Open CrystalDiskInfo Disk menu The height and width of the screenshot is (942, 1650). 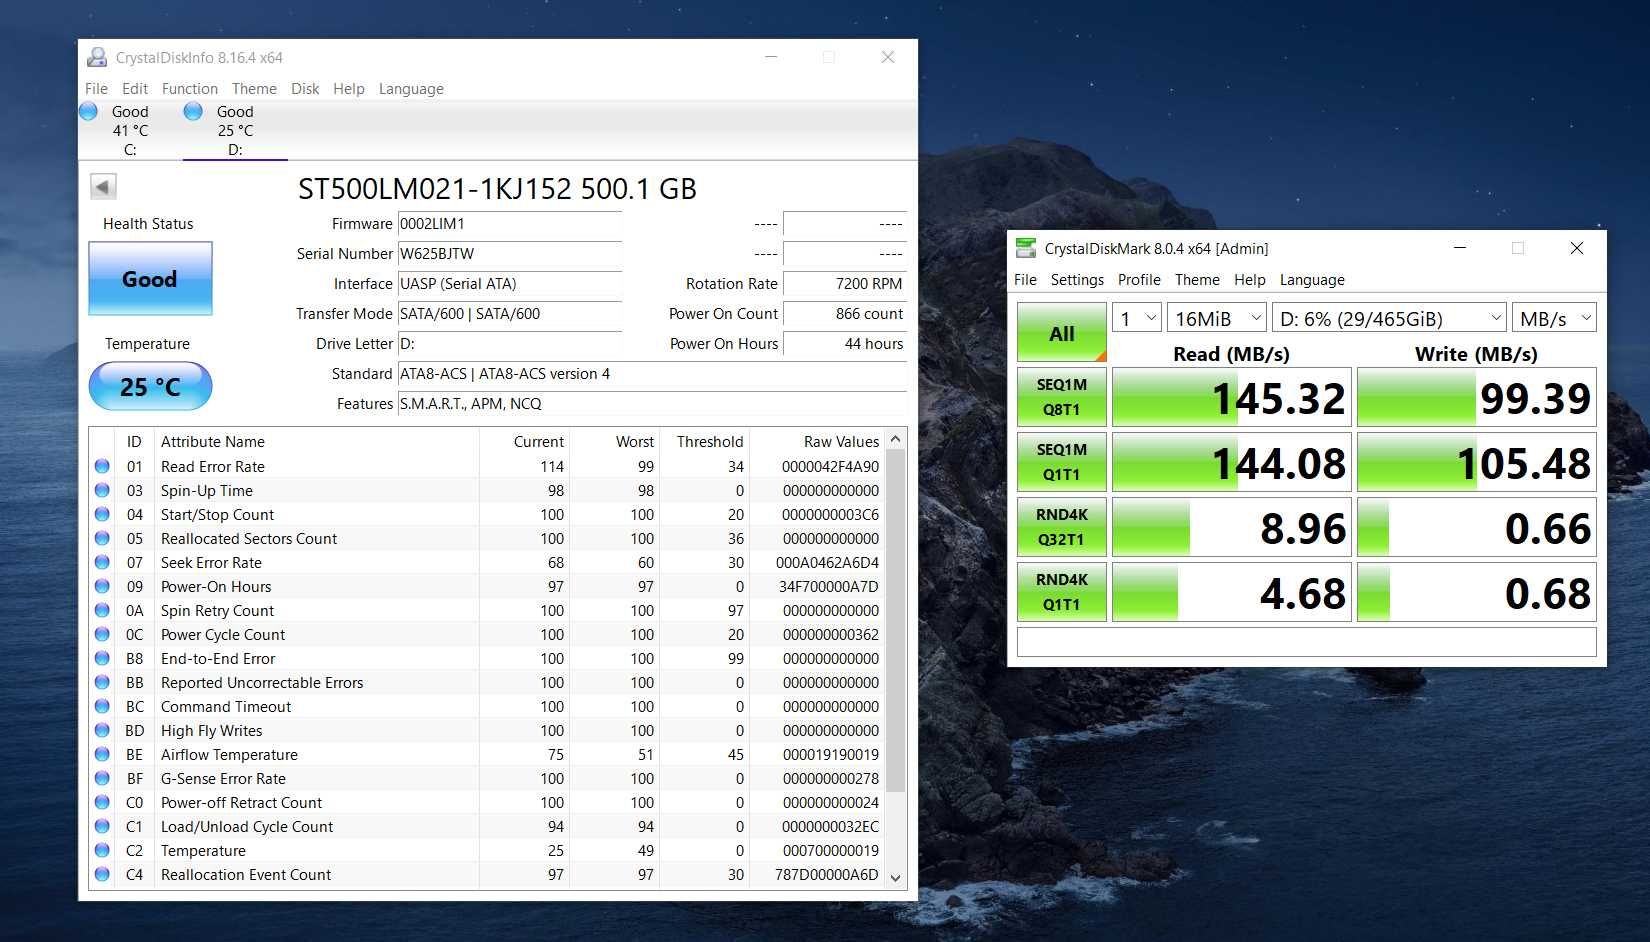coord(305,88)
